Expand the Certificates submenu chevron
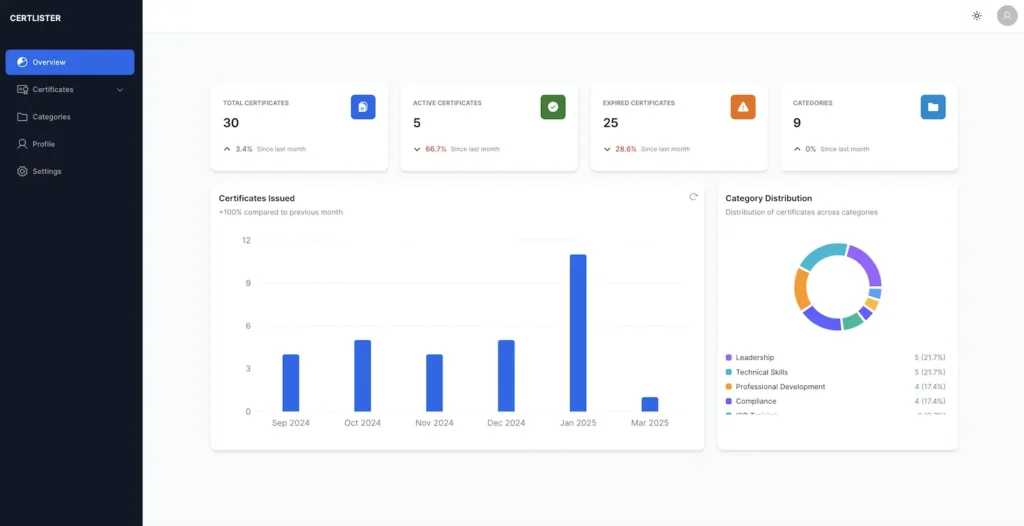 click(120, 90)
